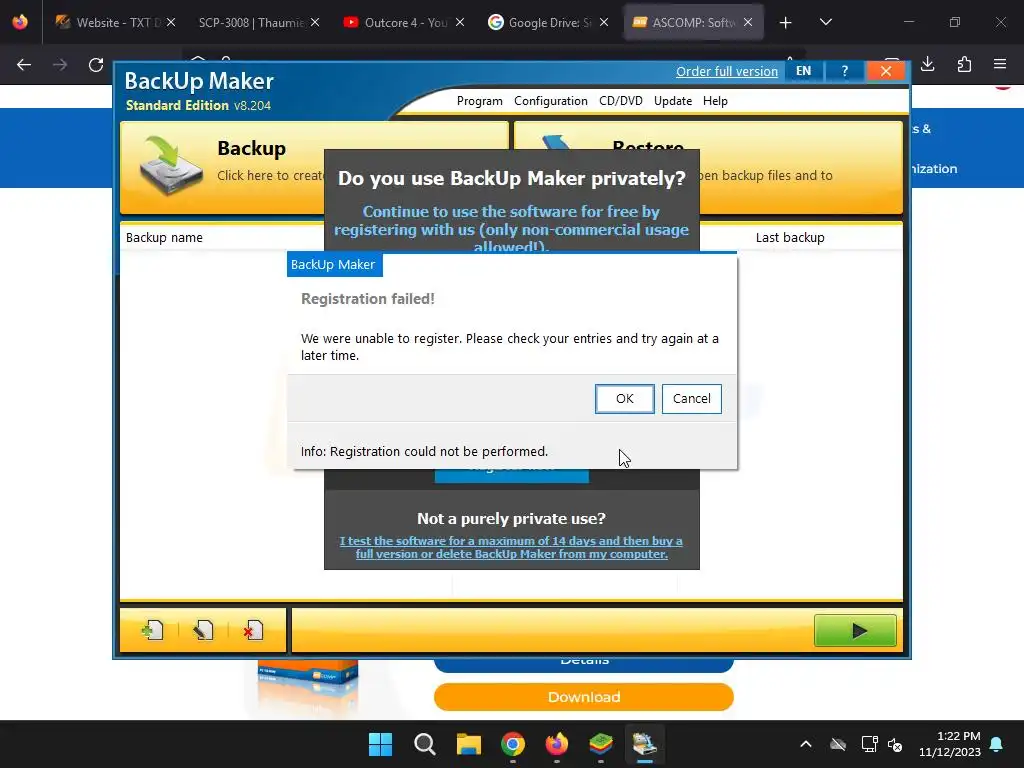
Task: Close the SCP-3008 tab
Action: [315, 22]
